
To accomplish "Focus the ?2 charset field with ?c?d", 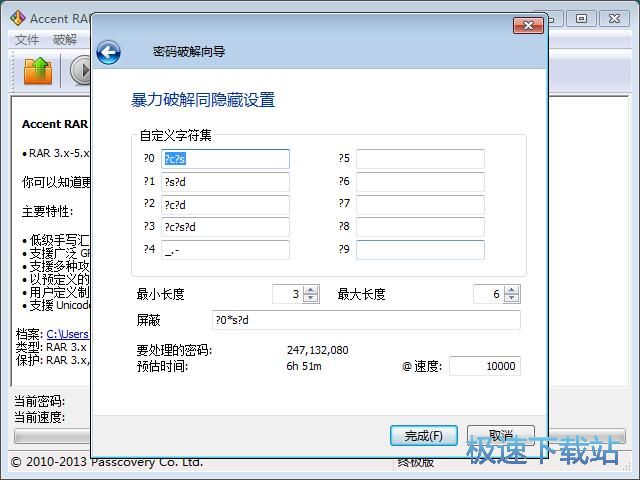I will coord(225,204).
